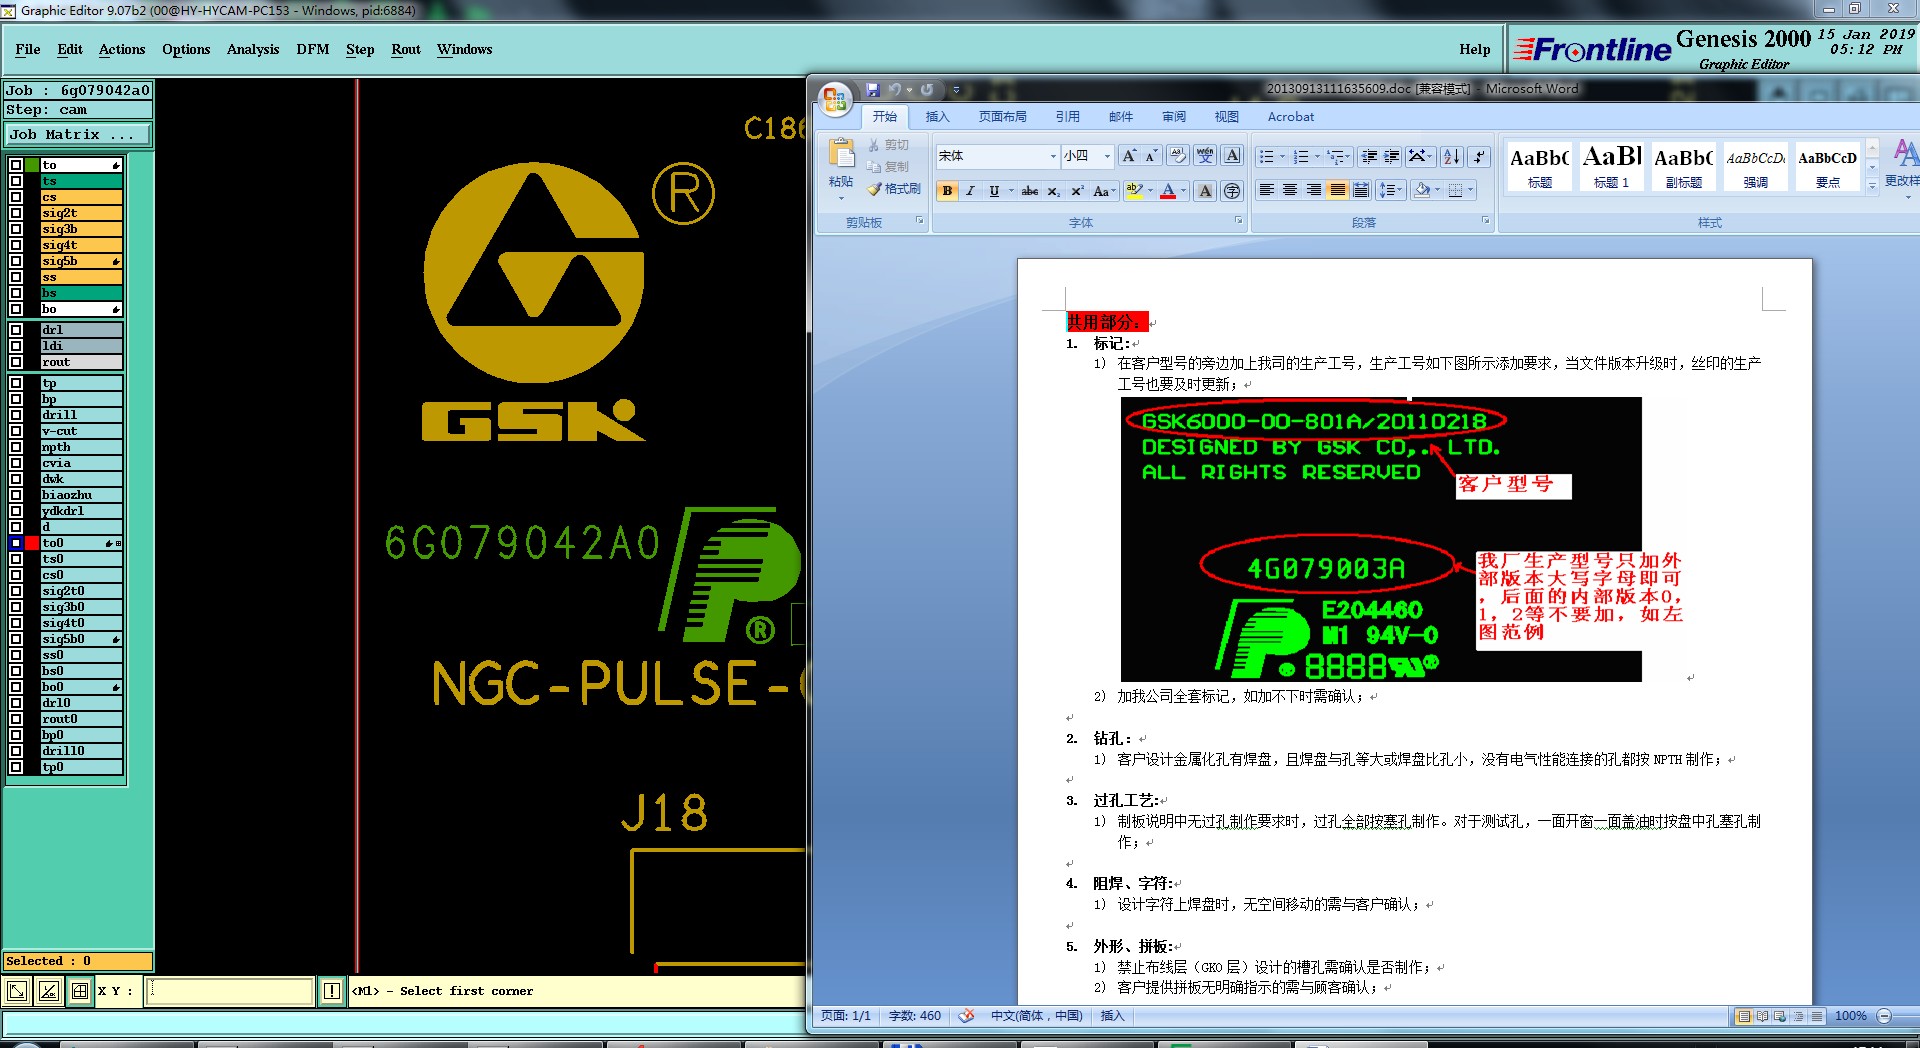
Task: Open the DFM menu in Genesis
Action: click(x=313, y=49)
